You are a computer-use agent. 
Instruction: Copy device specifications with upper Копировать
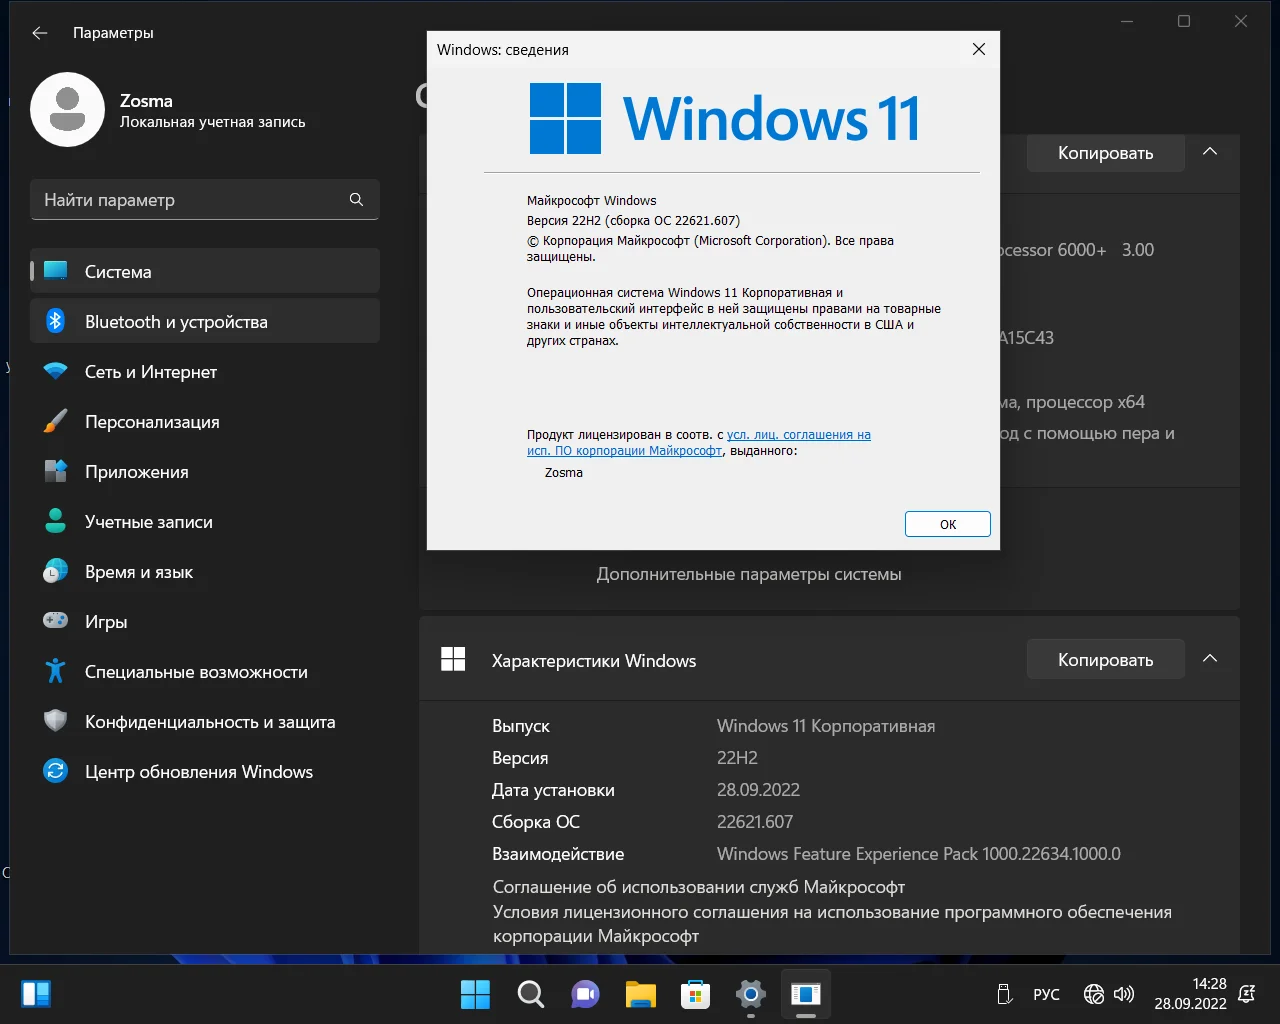tap(1106, 153)
